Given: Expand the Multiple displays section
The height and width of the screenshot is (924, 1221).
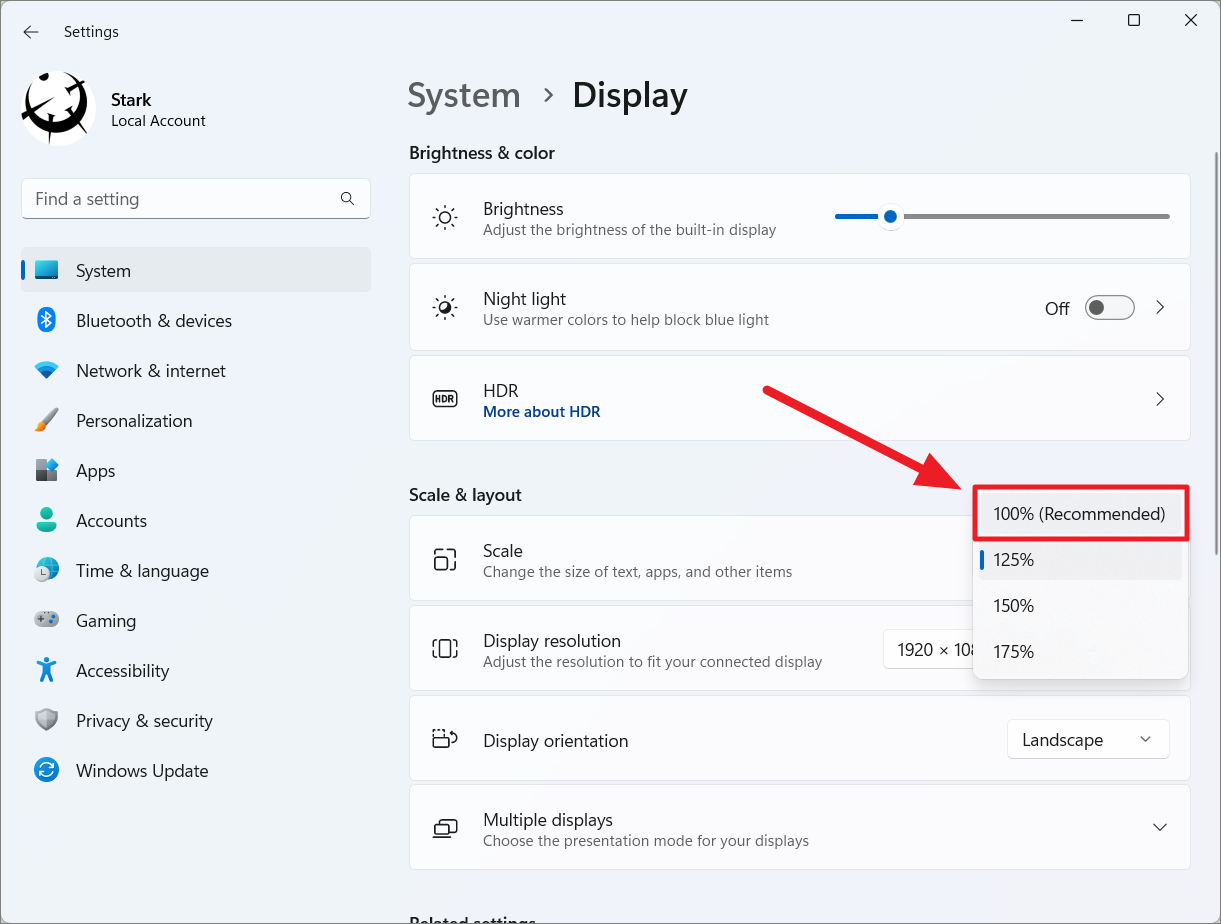Looking at the screenshot, I should (x=1159, y=827).
